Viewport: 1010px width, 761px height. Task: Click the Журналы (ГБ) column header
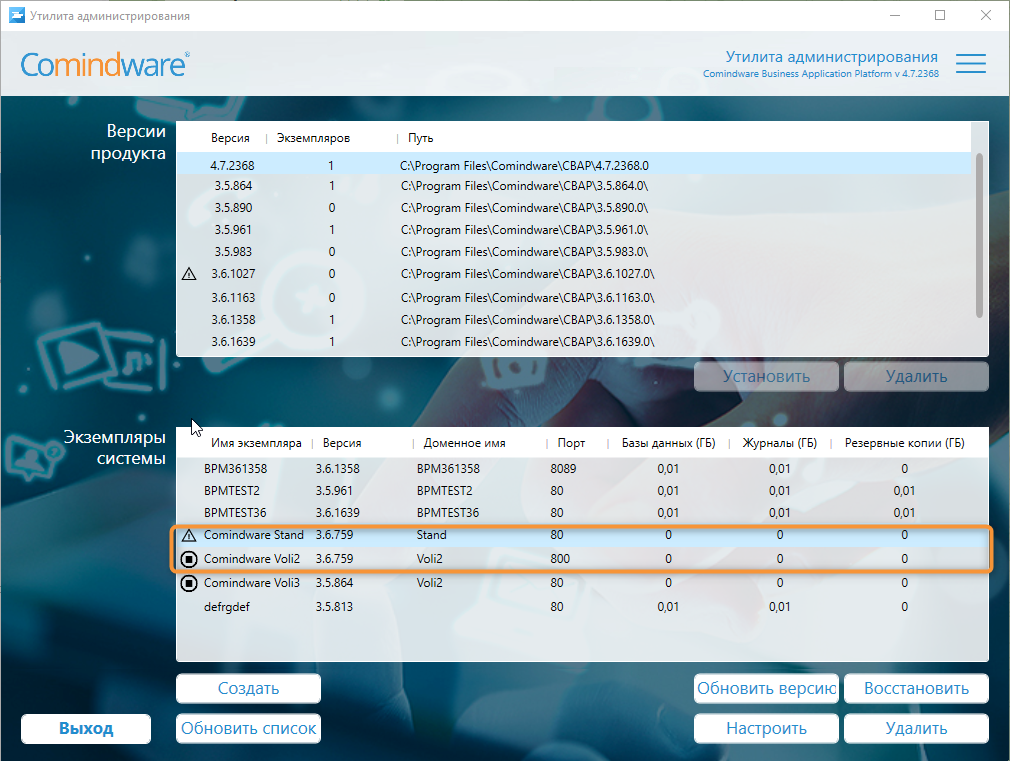[779, 443]
